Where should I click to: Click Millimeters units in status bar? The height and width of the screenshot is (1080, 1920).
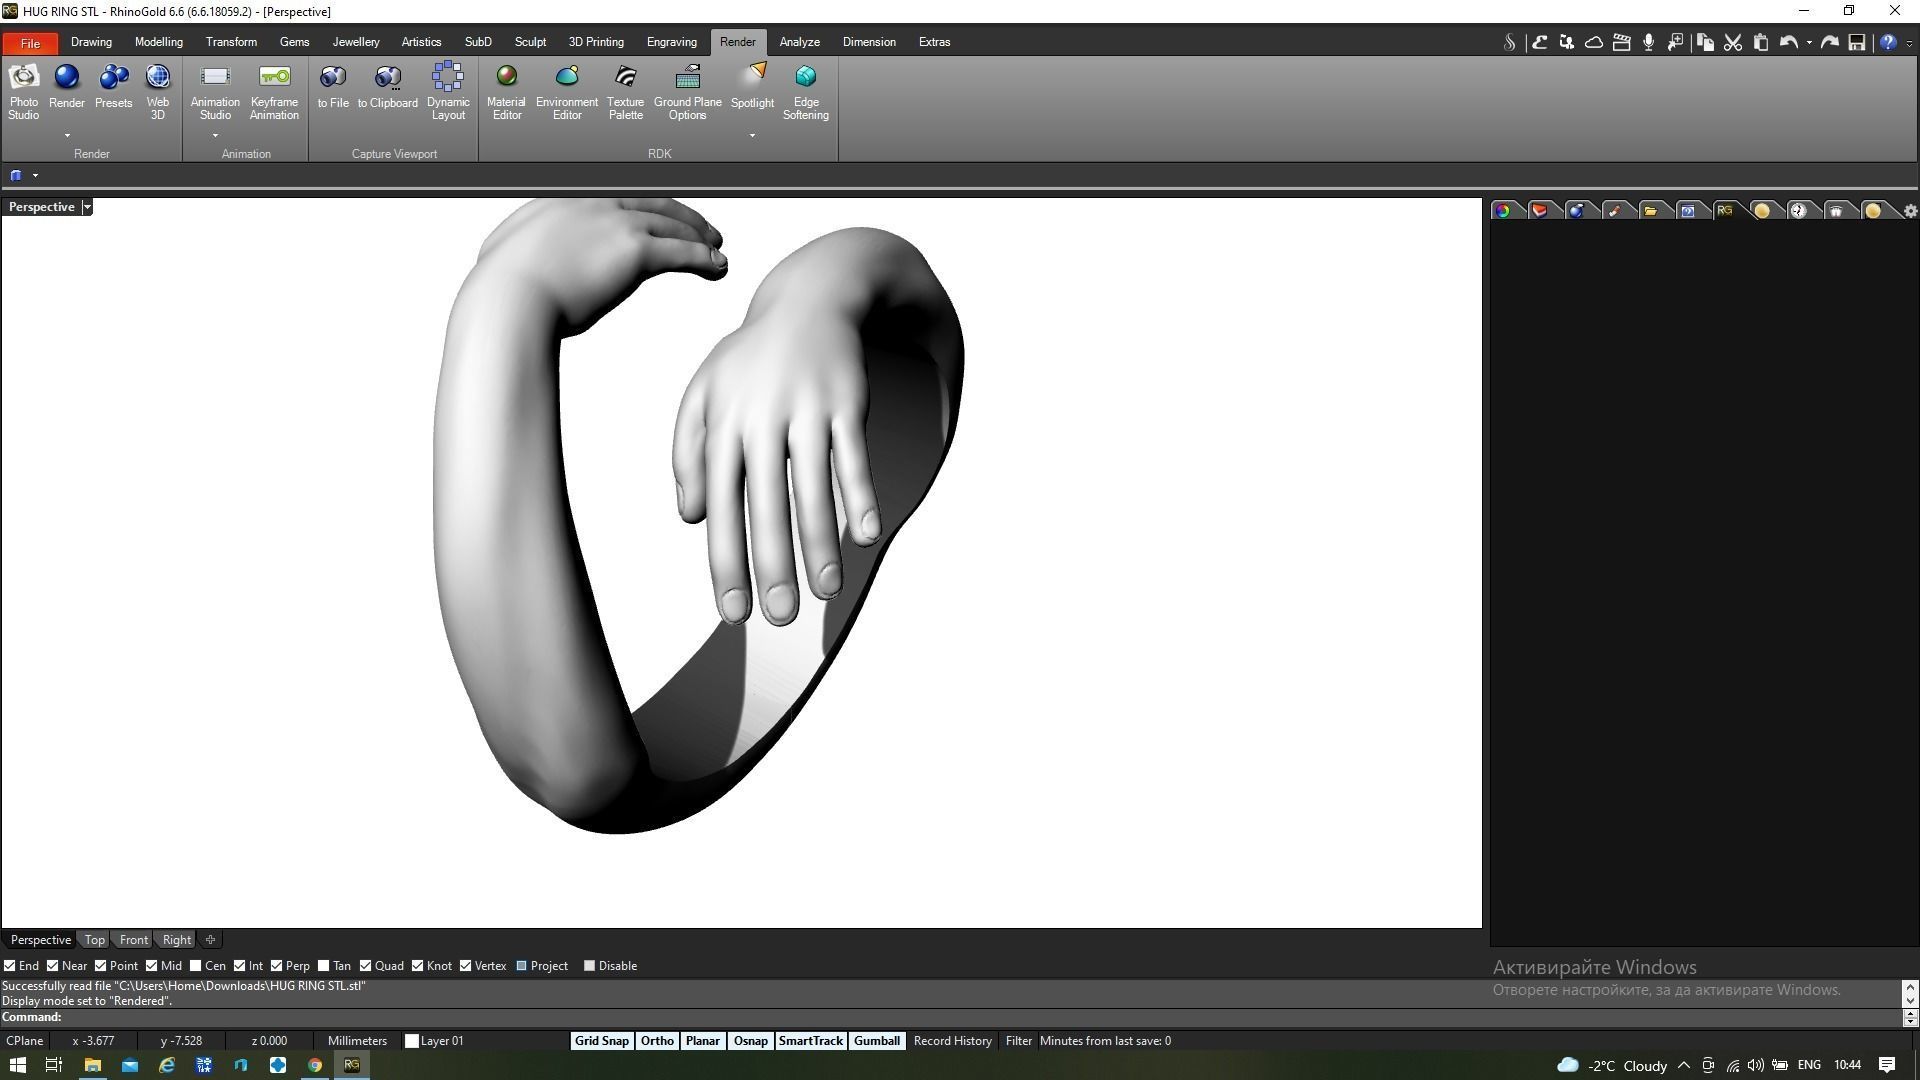(x=357, y=1041)
